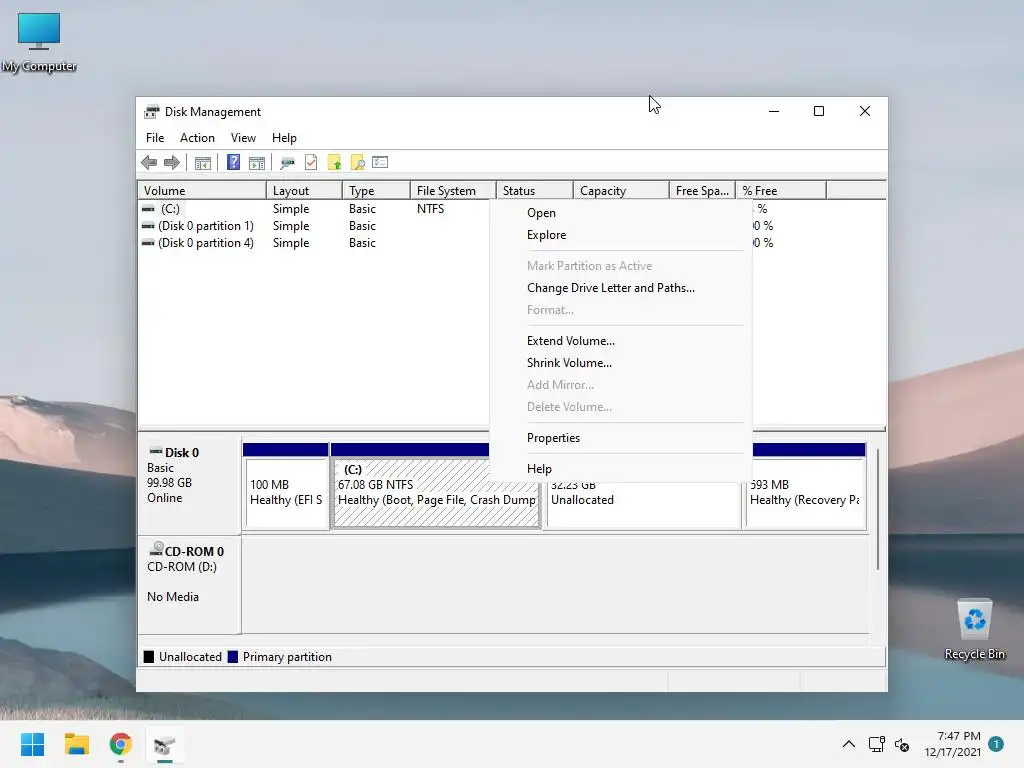Click the network tray icon

pyautogui.click(x=876, y=744)
